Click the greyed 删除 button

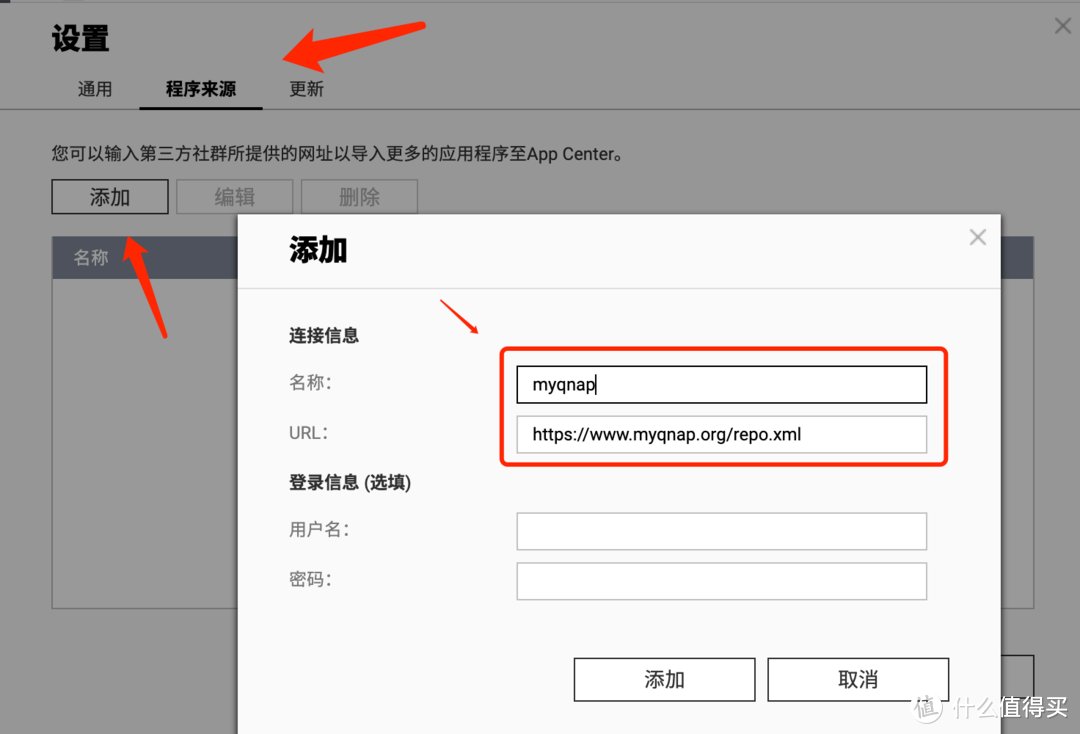pyautogui.click(x=360, y=197)
